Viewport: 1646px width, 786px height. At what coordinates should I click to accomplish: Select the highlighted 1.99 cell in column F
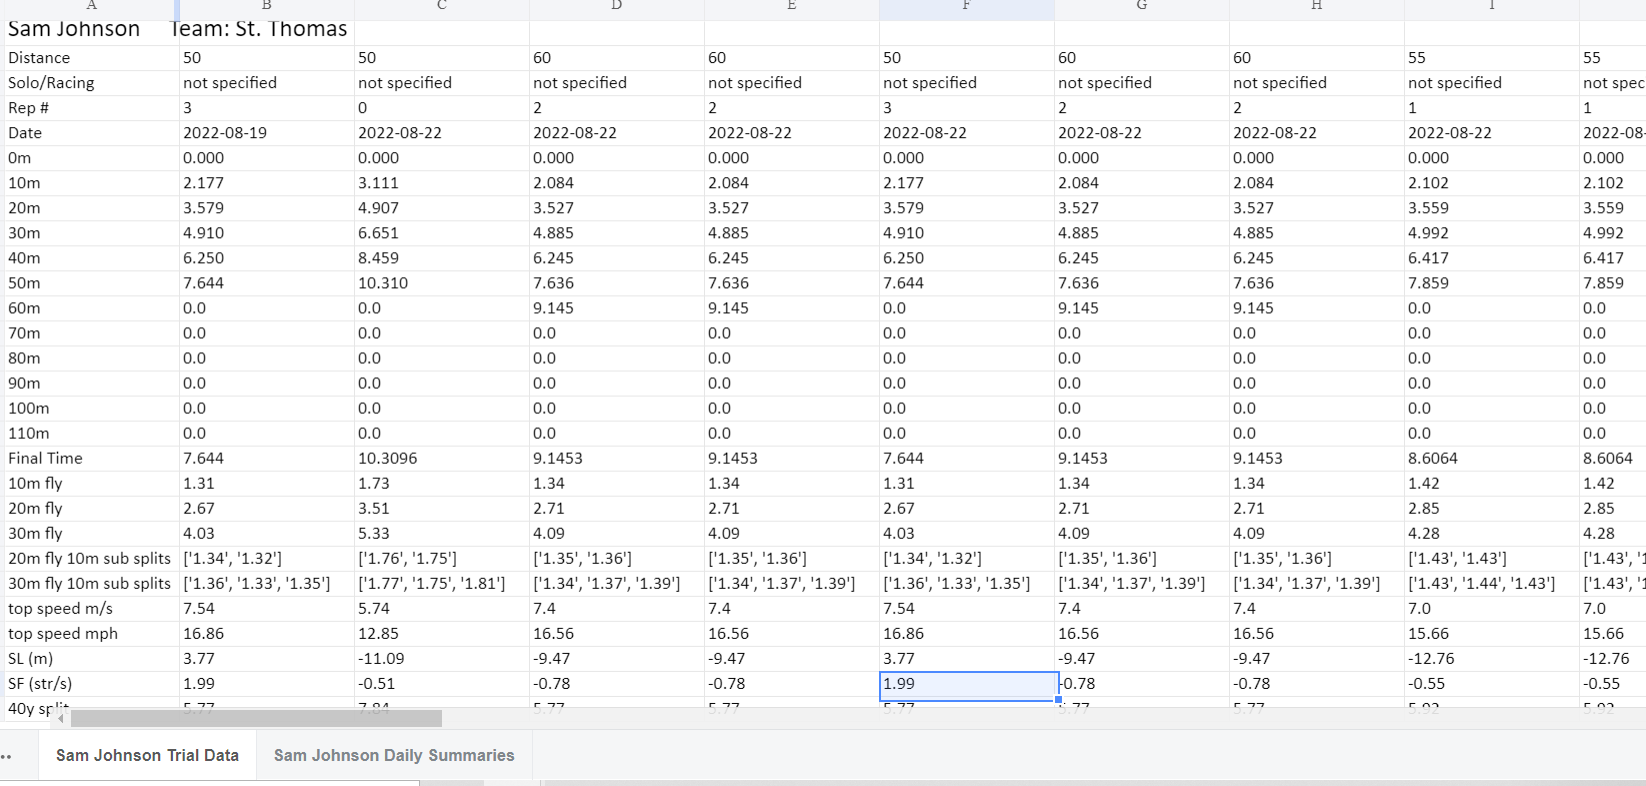[968, 685]
